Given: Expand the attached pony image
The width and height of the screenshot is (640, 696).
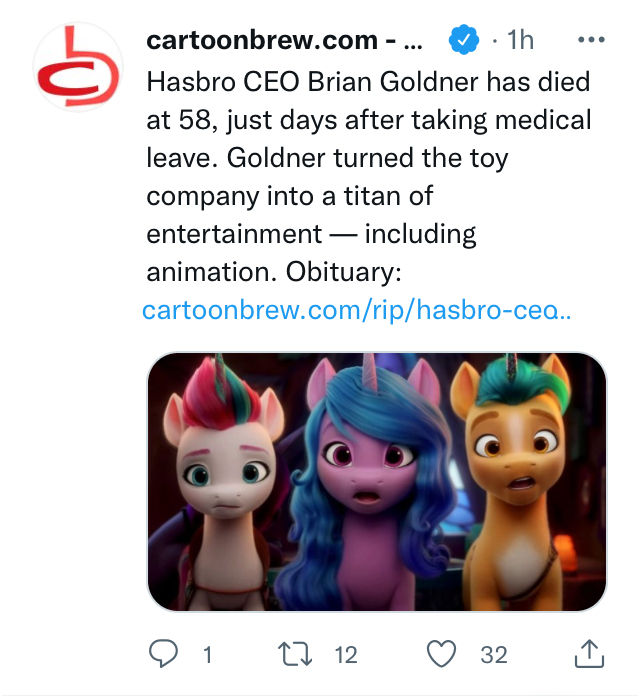Looking at the screenshot, I should tap(377, 482).
